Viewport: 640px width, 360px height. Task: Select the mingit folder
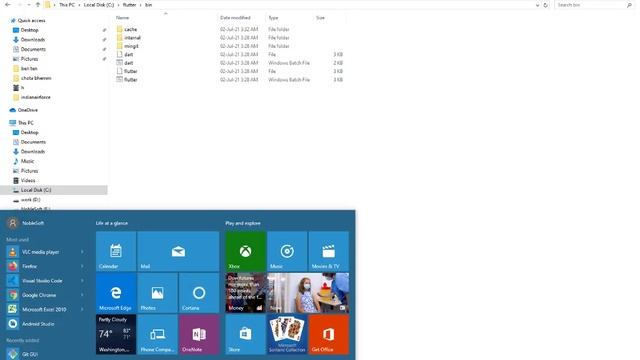coord(131,46)
